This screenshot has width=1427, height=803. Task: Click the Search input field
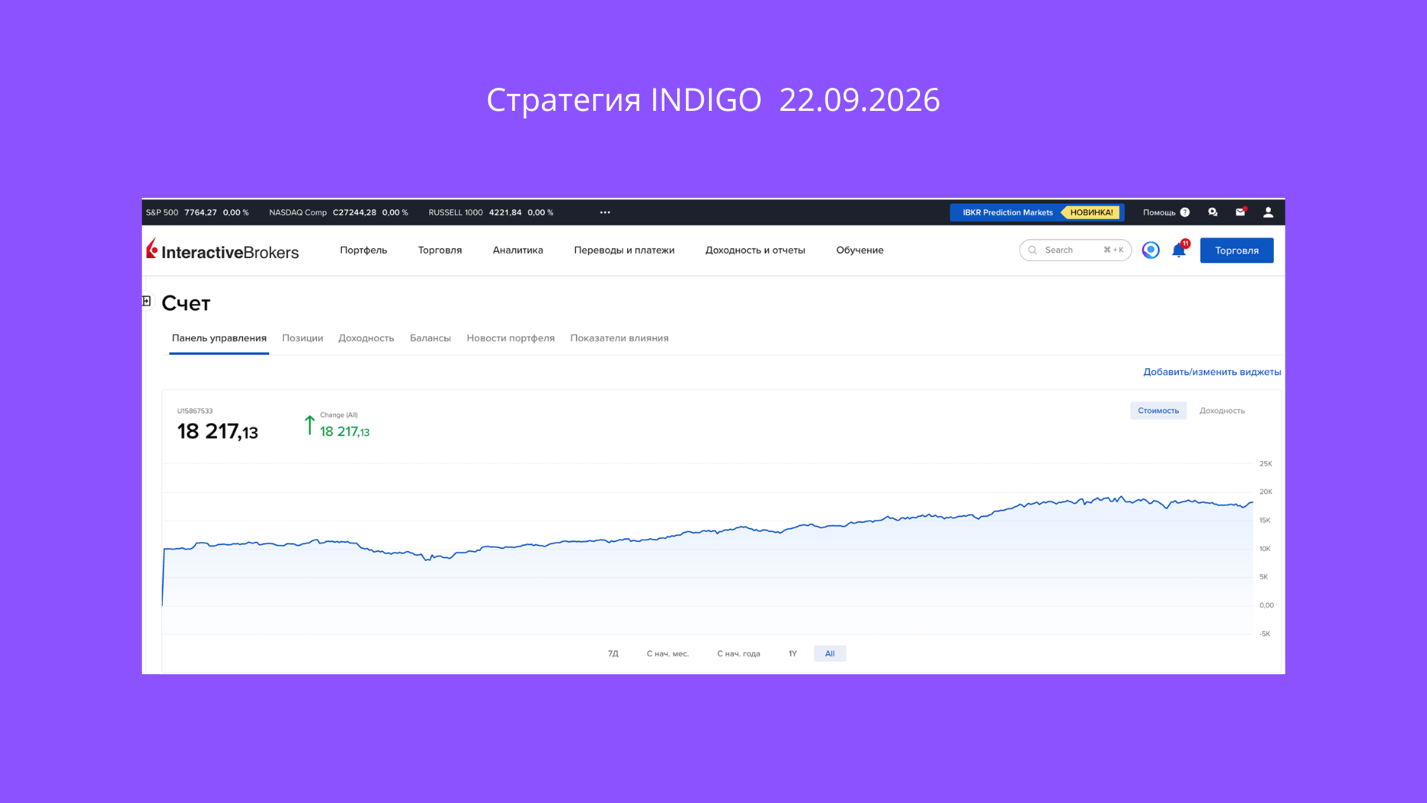(x=1075, y=250)
